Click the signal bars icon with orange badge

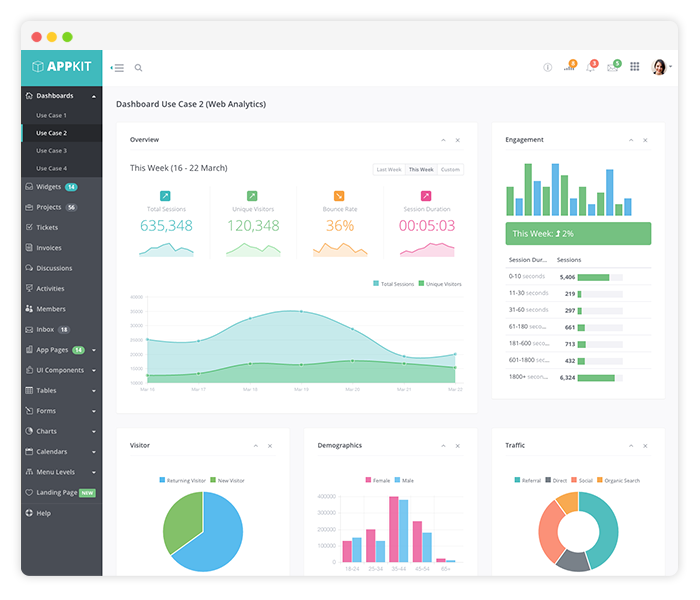pos(568,68)
